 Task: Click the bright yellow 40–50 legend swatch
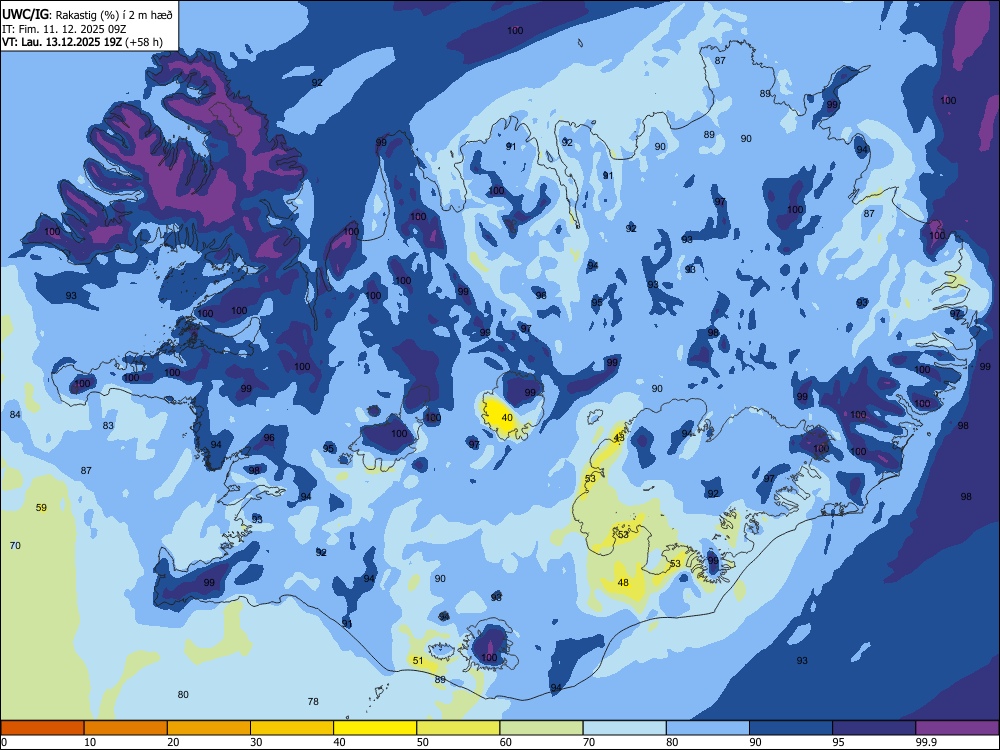(375, 728)
